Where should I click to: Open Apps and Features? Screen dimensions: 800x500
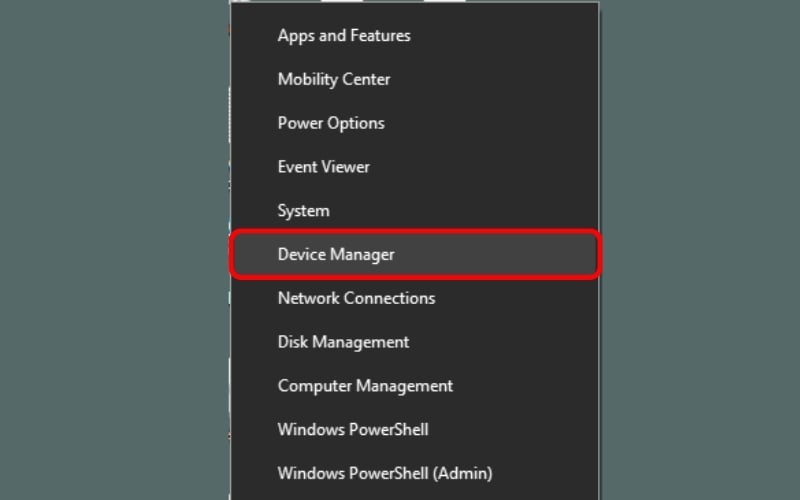(415, 36)
